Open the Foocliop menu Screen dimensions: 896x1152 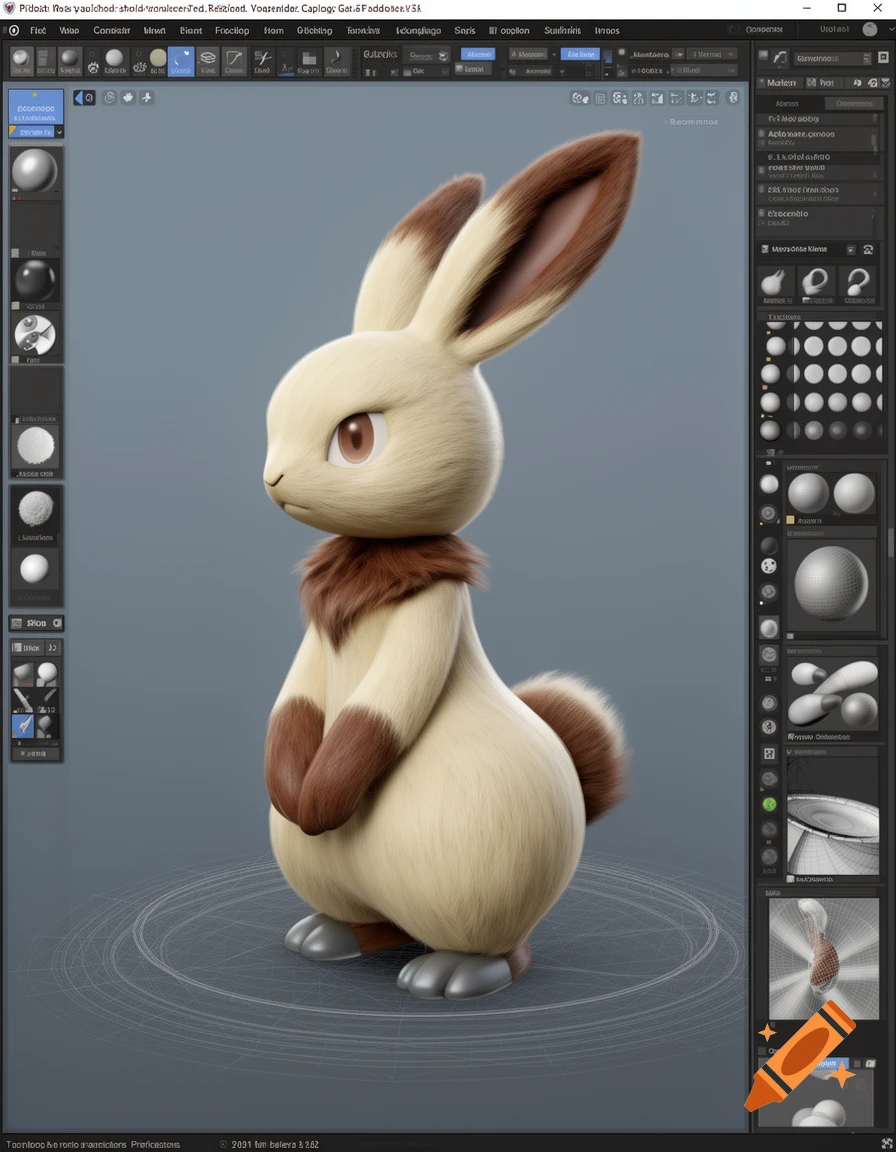coord(232,30)
